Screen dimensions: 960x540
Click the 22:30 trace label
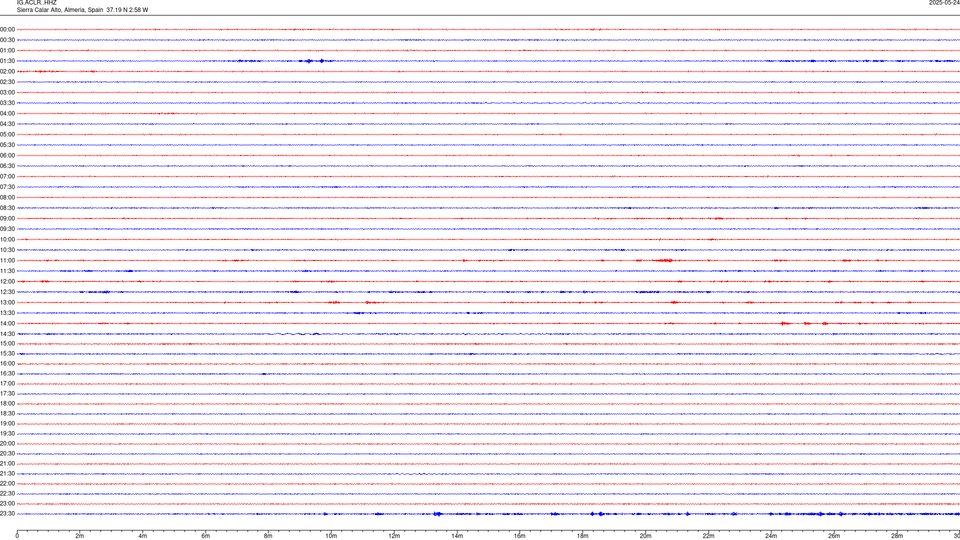tap(7, 493)
